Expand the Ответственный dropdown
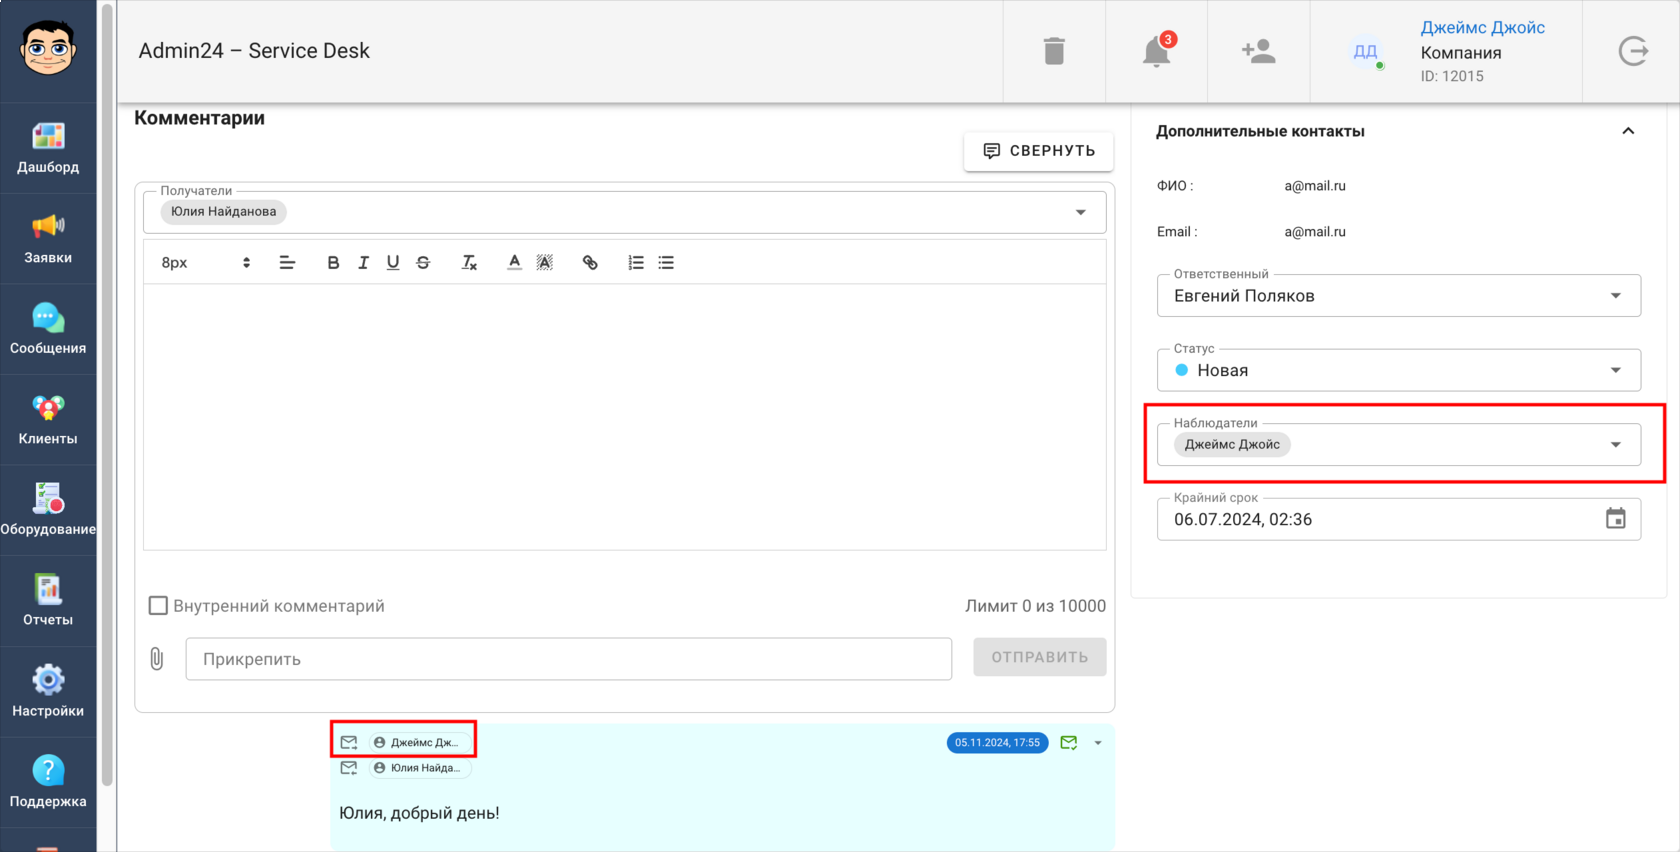 coord(1398,296)
